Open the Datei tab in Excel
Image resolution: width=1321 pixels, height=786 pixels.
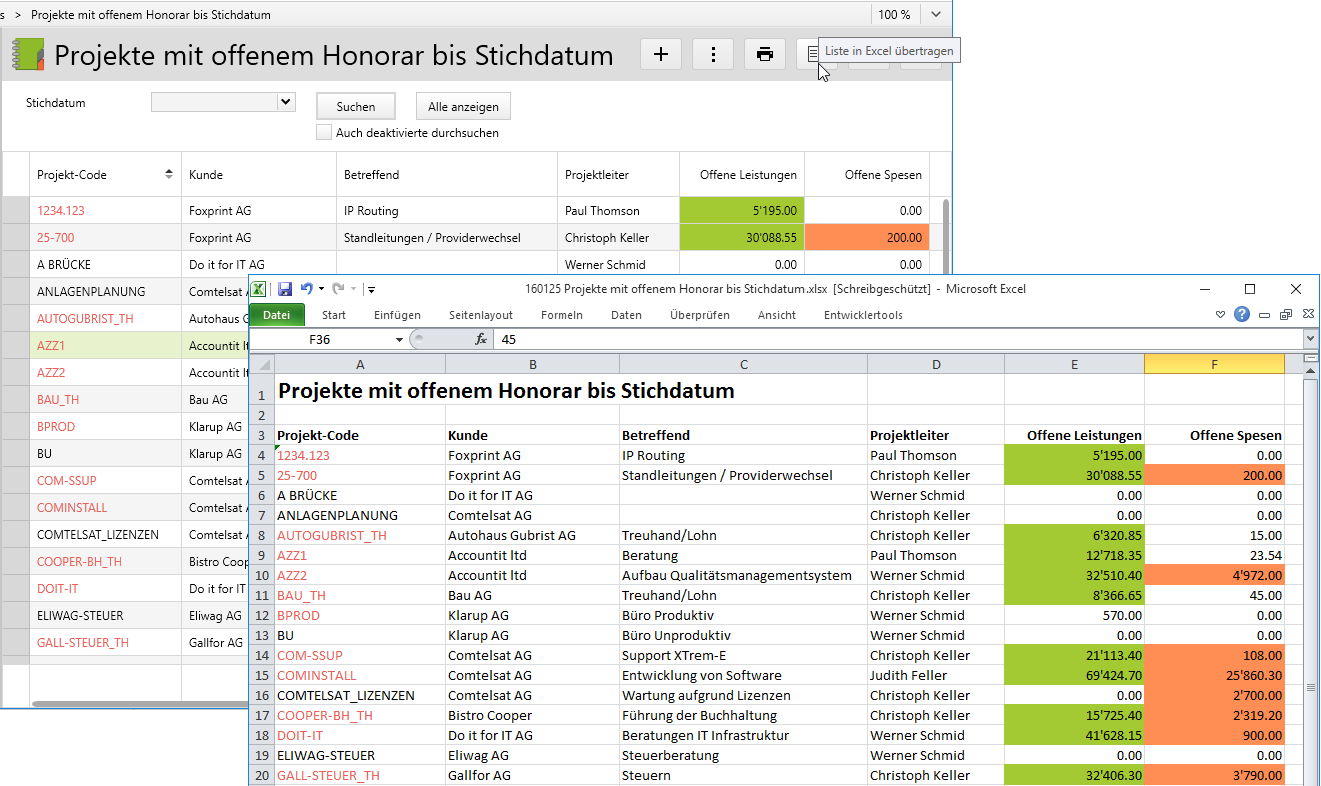pyautogui.click(x=276, y=315)
